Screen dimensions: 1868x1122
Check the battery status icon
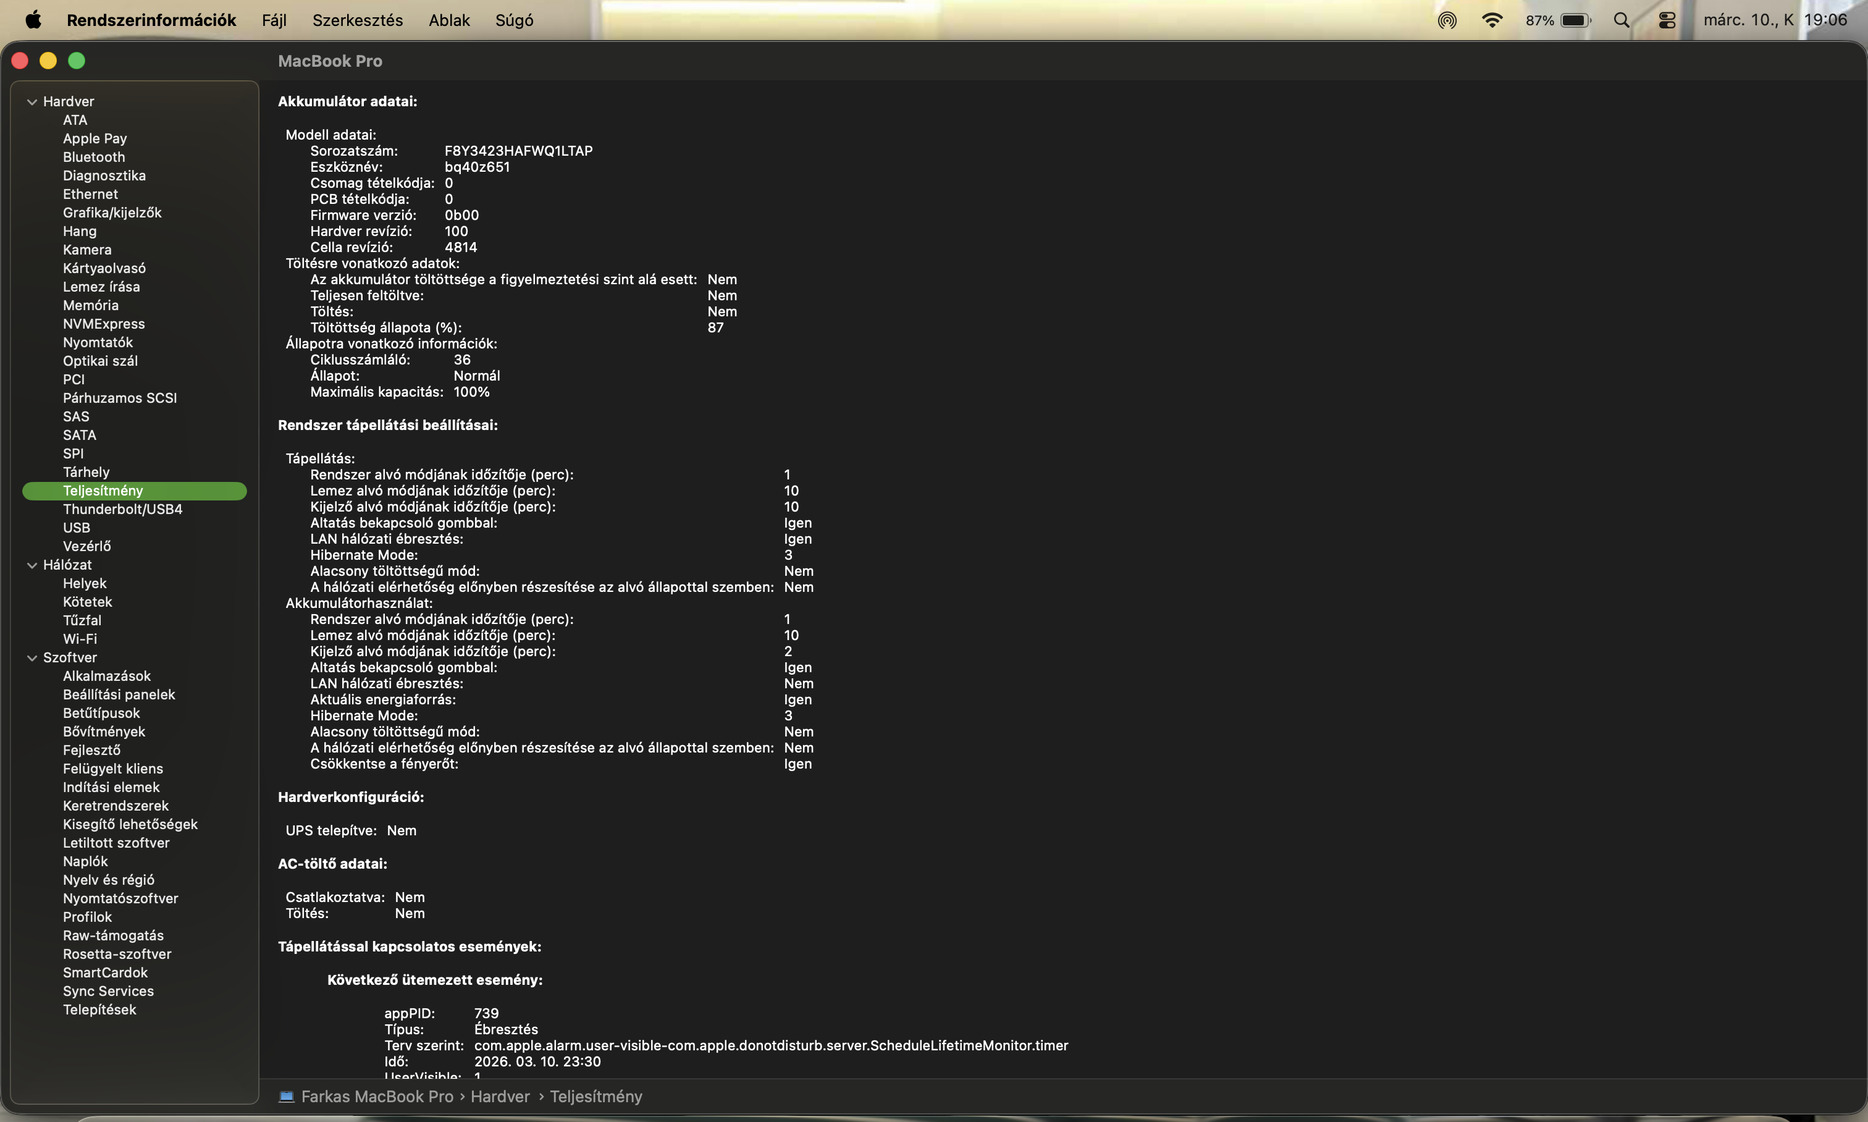[x=1576, y=20]
